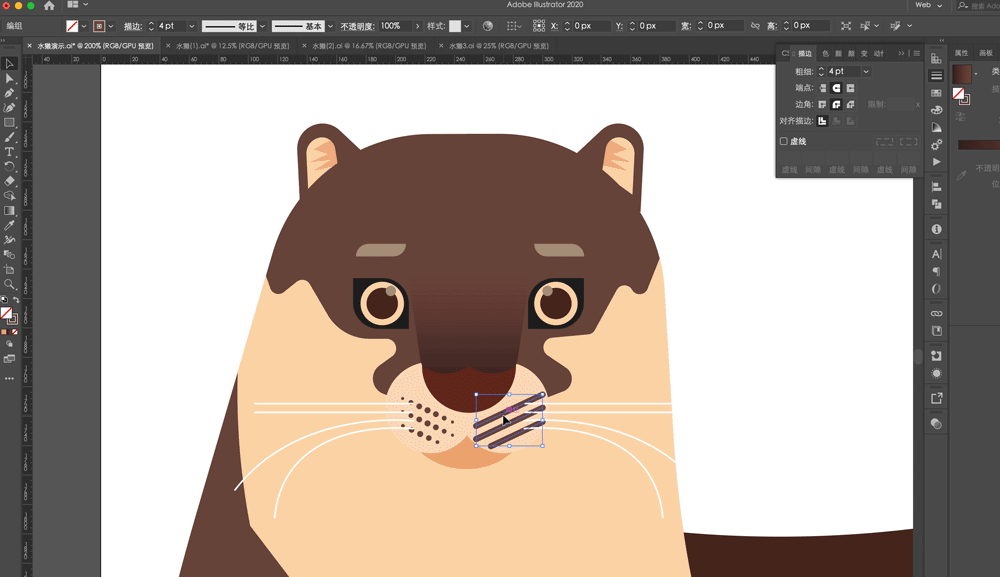Open the Recolor Artwork wheel icon

click(x=488, y=26)
